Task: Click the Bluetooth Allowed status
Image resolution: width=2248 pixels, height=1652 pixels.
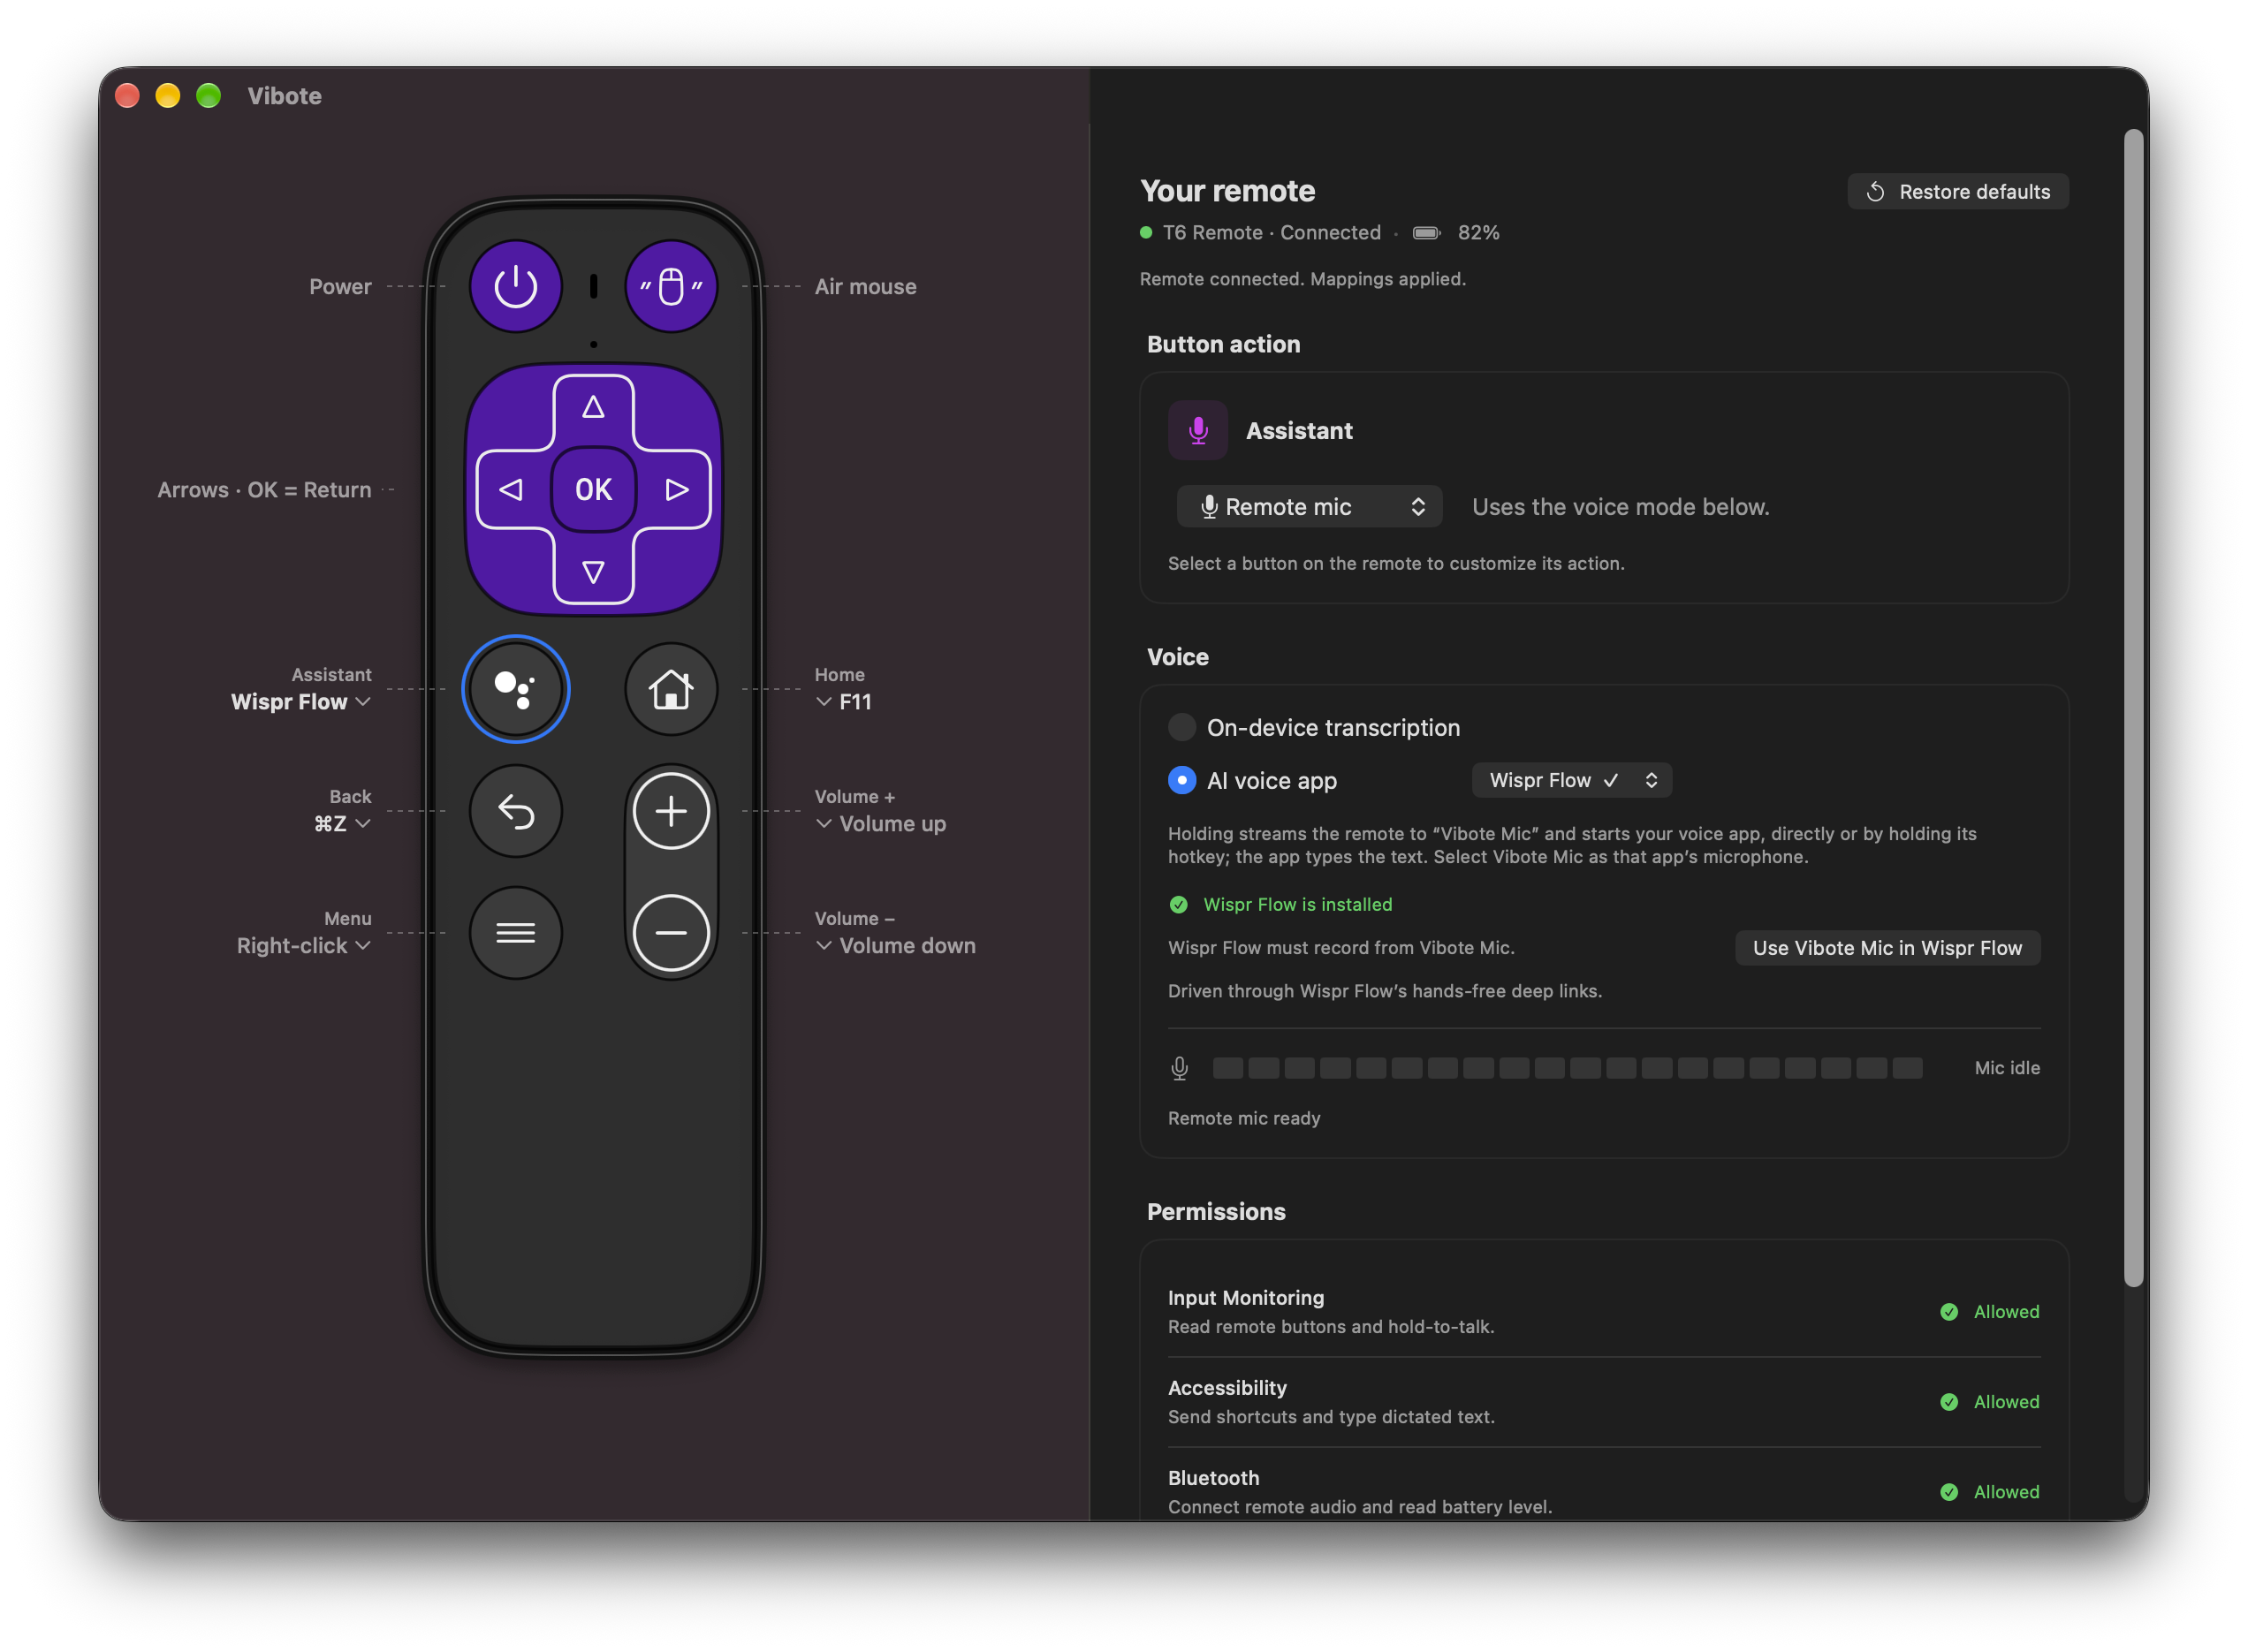Action: pyautogui.click(x=1990, y=1492)
